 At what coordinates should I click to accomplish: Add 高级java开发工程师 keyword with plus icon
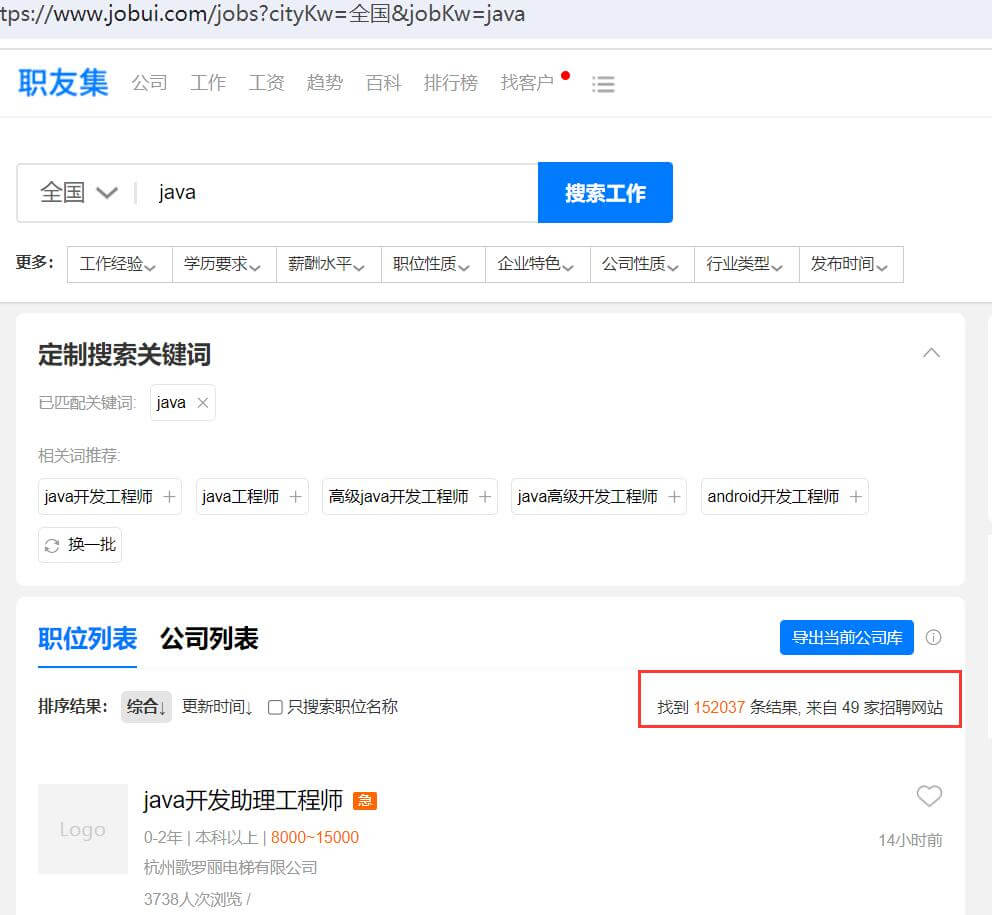pos(485,497)
